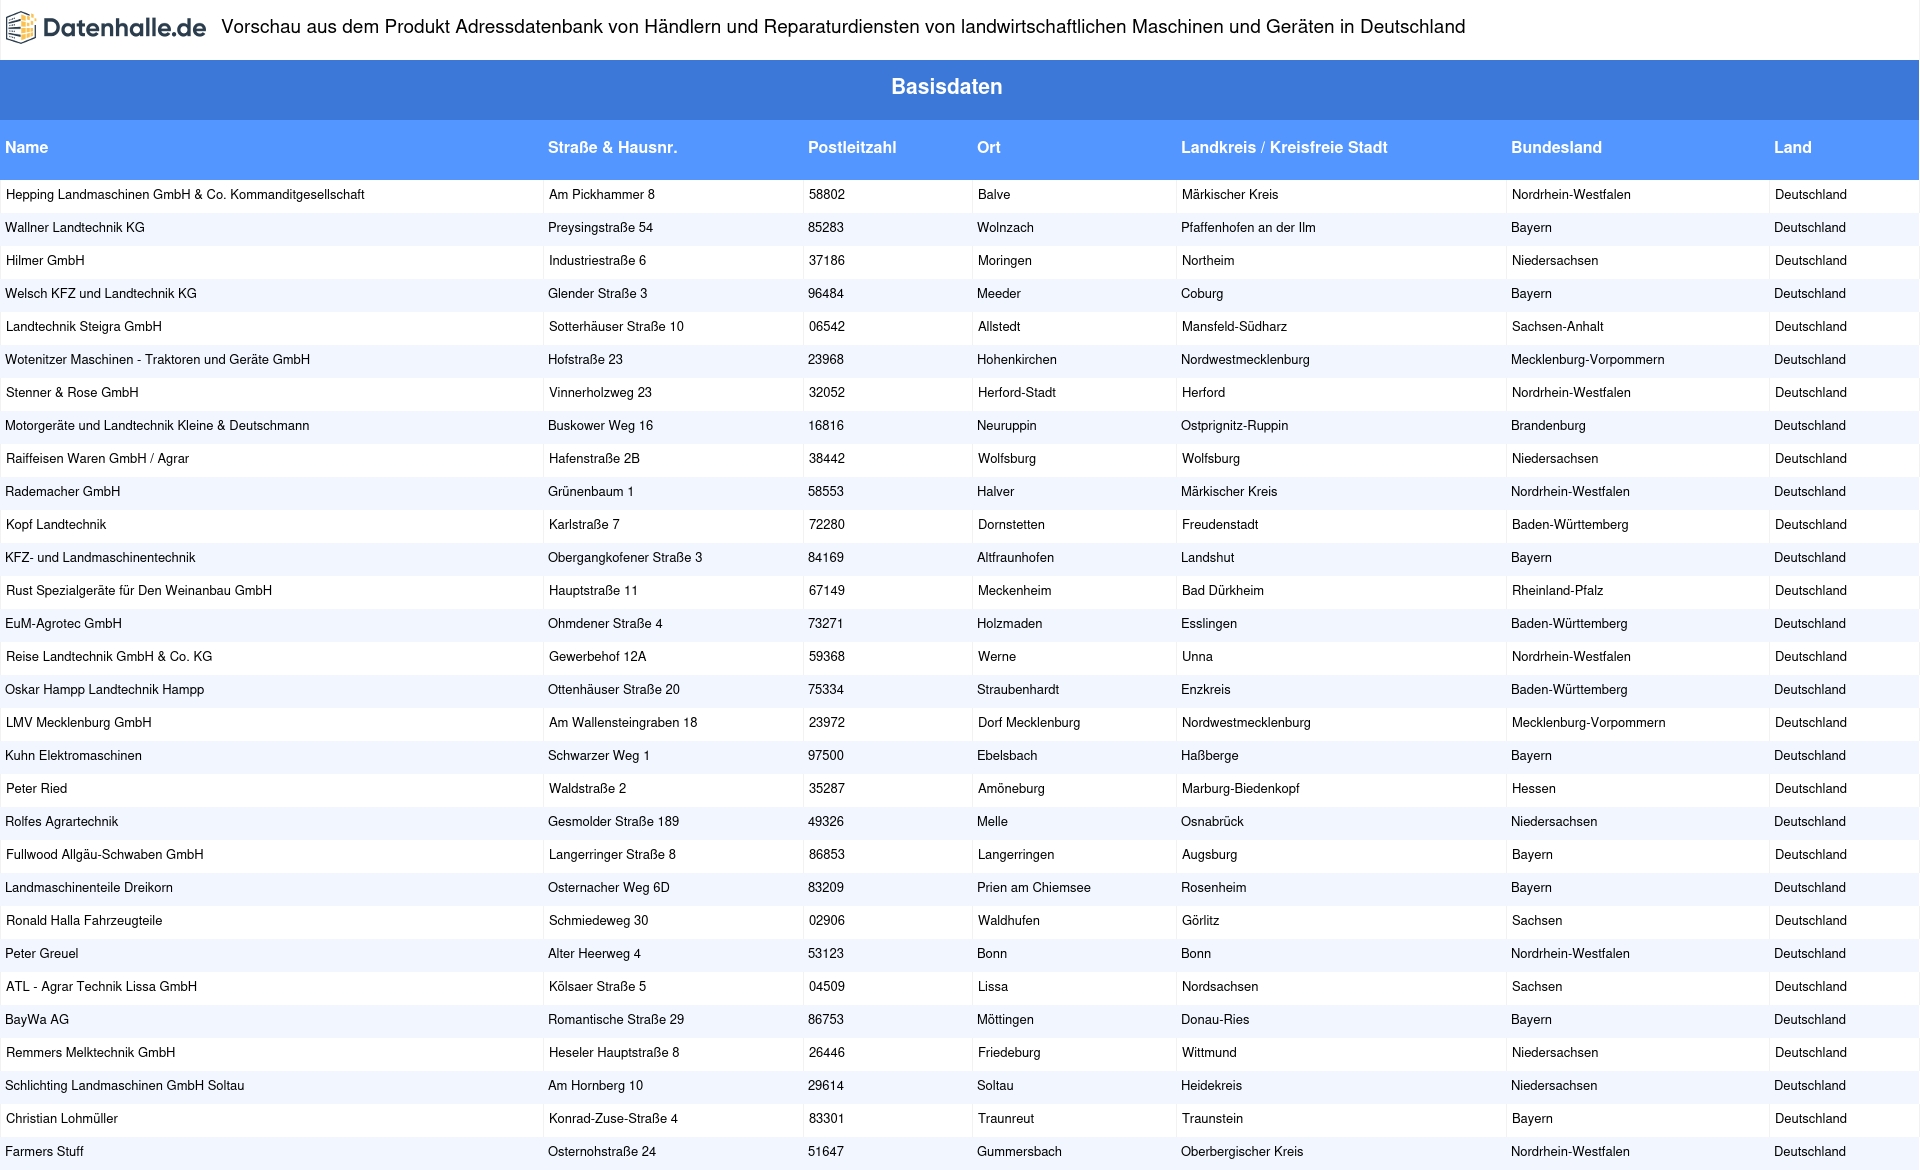Select the state Rheinland-Pfalz
The image size is (1920, 1170).
click(x=1558, y=591)
